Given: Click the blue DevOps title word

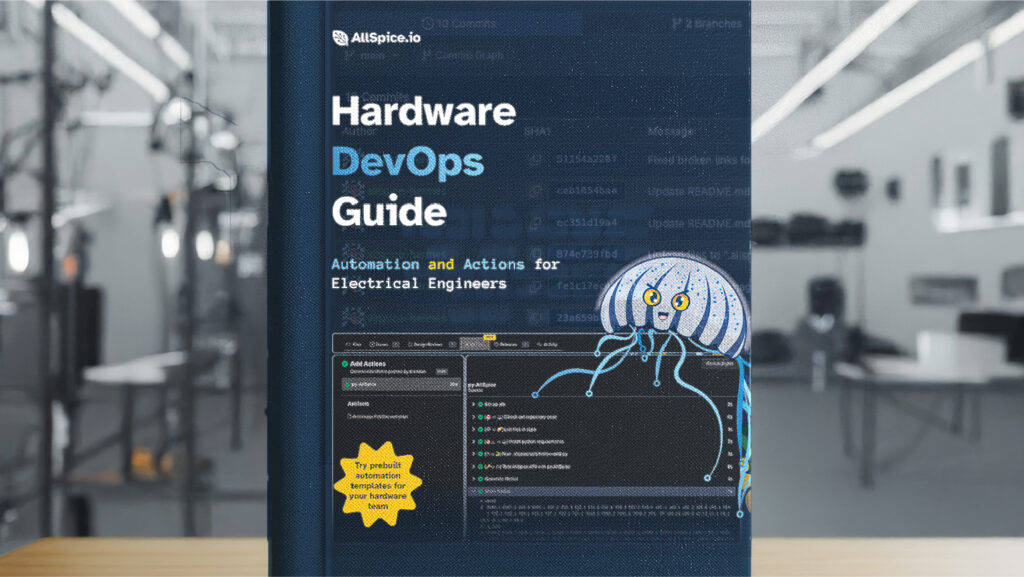Looking at the screenshot, I should click(408, 162).
